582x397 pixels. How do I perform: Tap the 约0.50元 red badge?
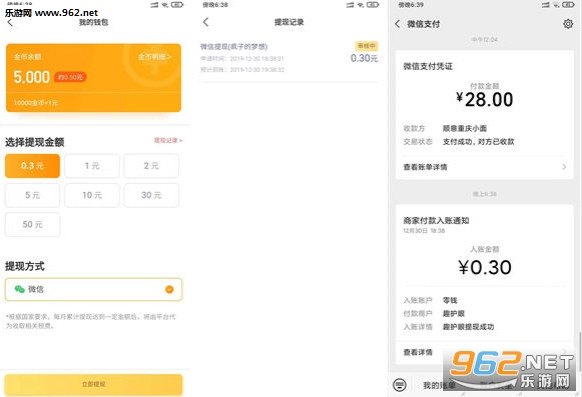(71, 77)
